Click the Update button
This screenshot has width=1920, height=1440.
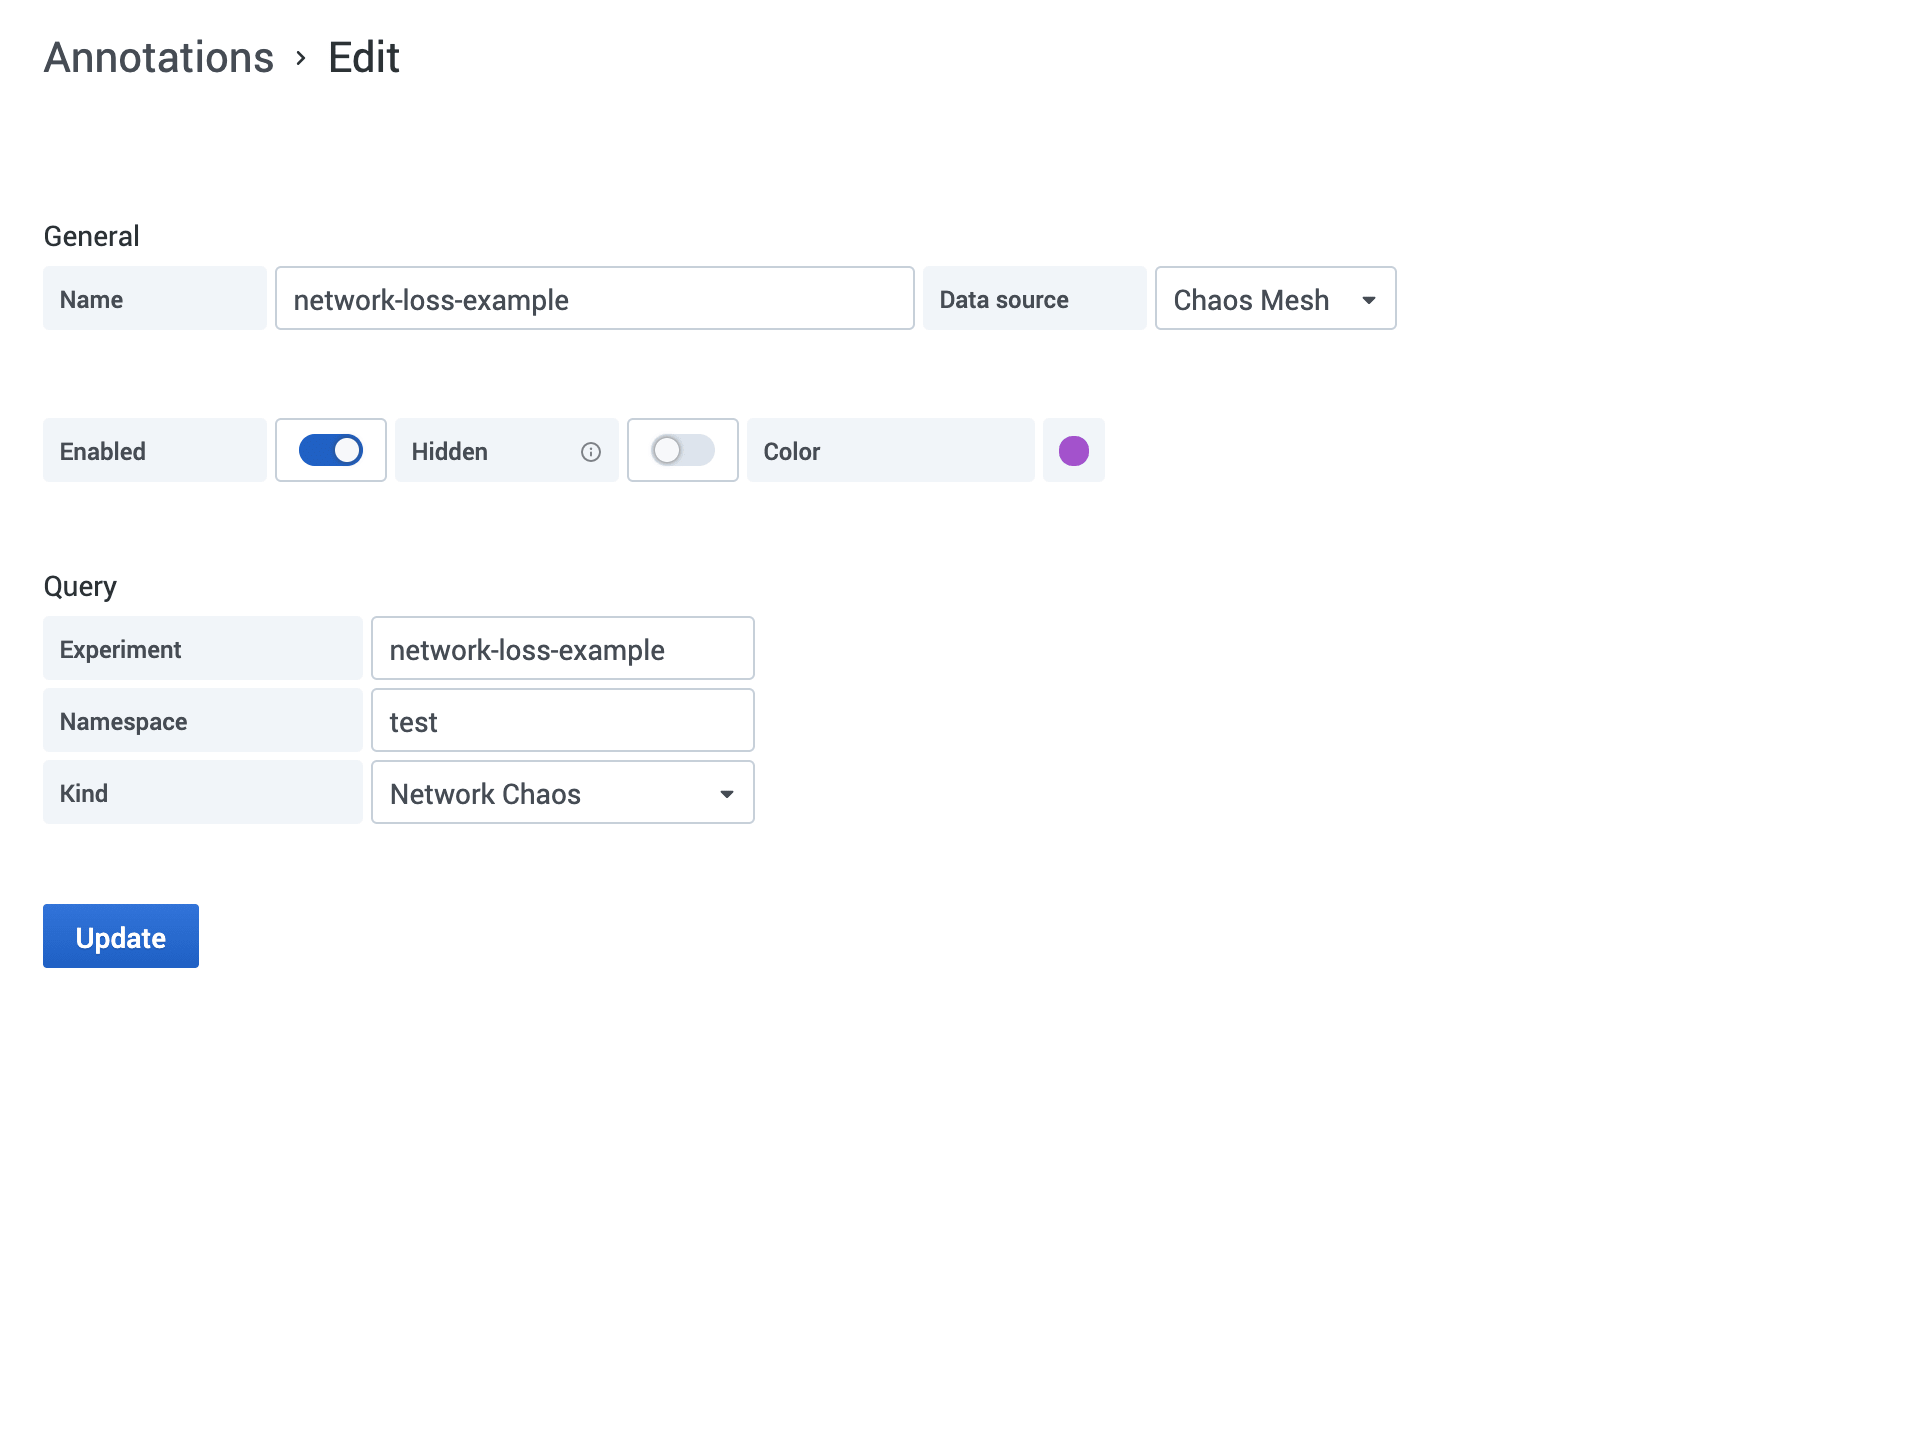pyautogui.click(x=121, y=936)
